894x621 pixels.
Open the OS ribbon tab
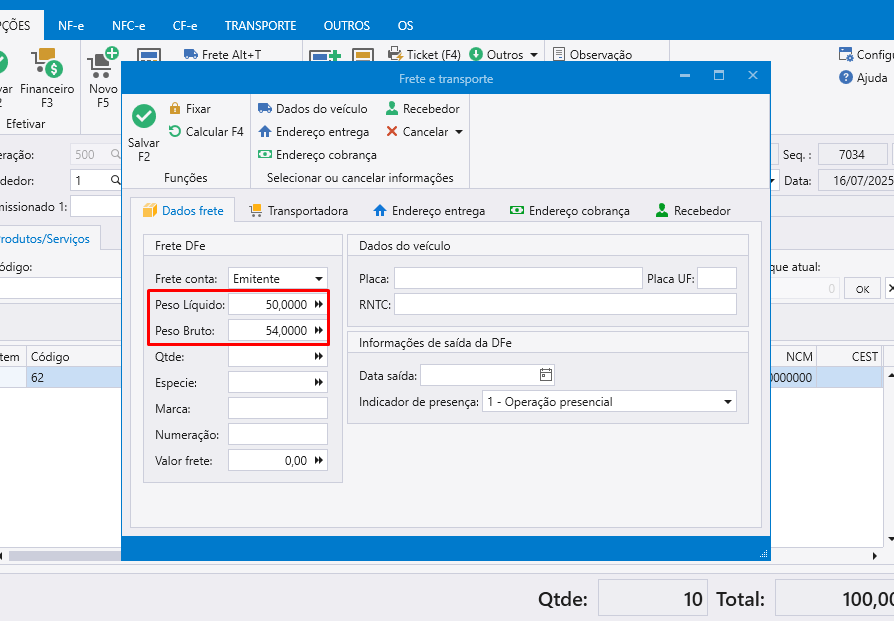click(x=405, y=26)
